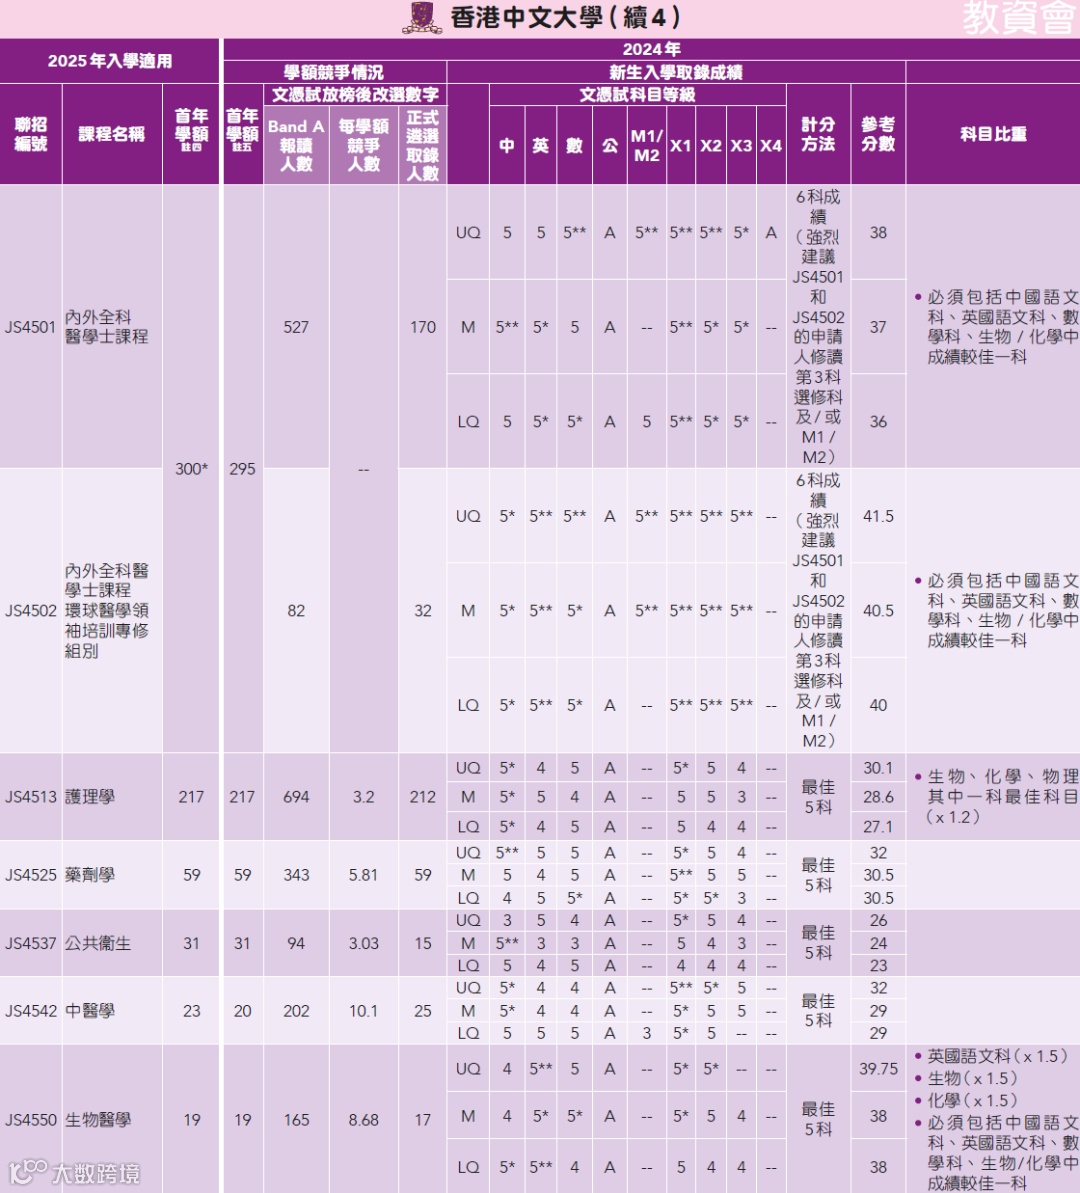Image resolution: width=1080 pixels, height=1193 pixels.
Task: Select the JS4501 code in 聯招編號 column
Action: pyautogui.click(x=30, y=327)
